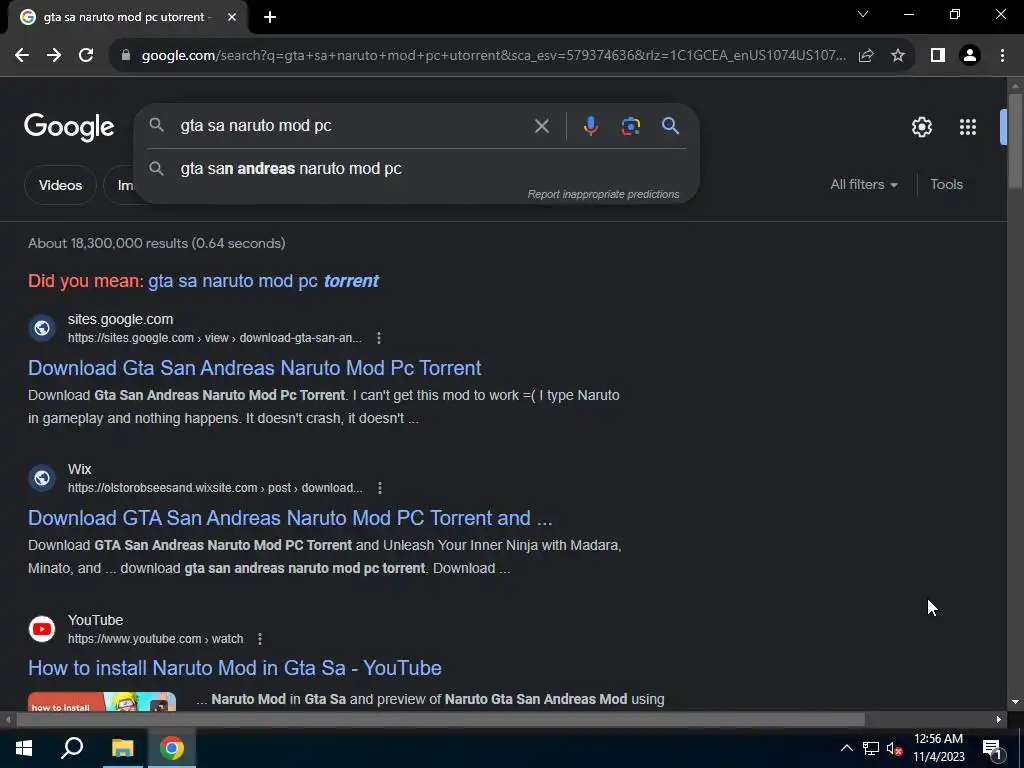The image size is (1024, 768).
Task: Open more options for Wix result
Action: pos(380,488)
